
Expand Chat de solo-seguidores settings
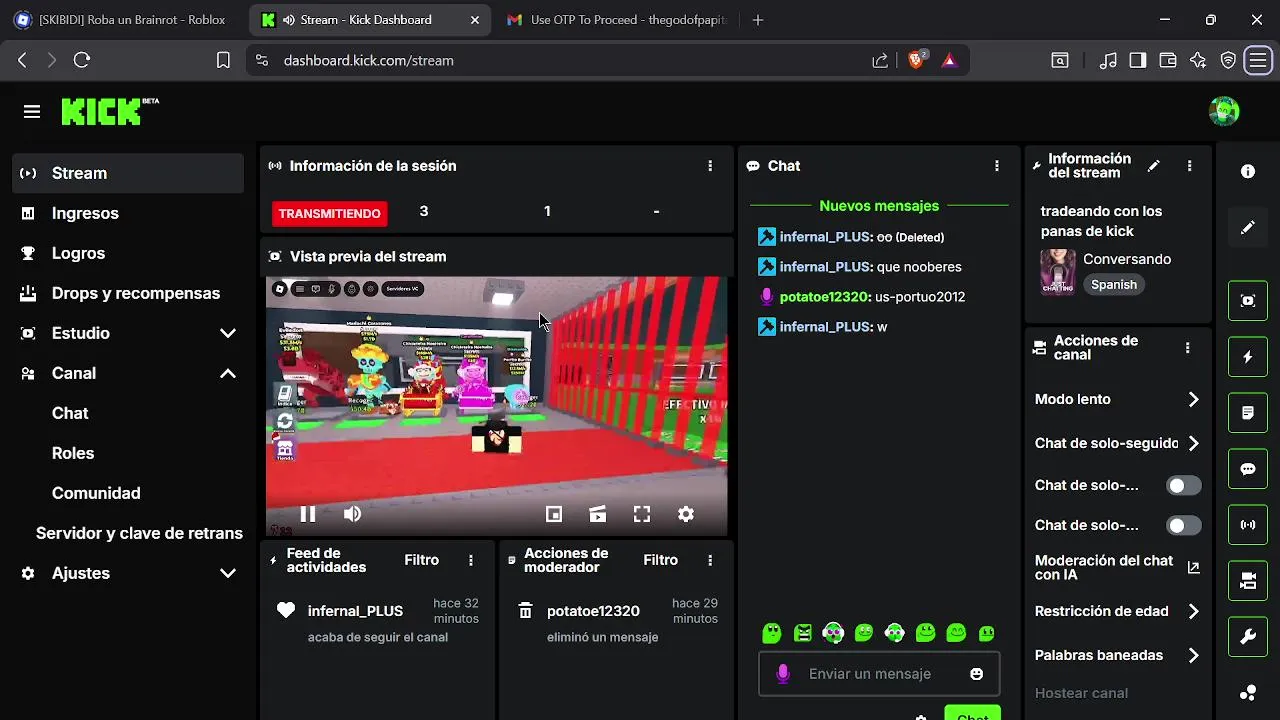(1118, 443)
